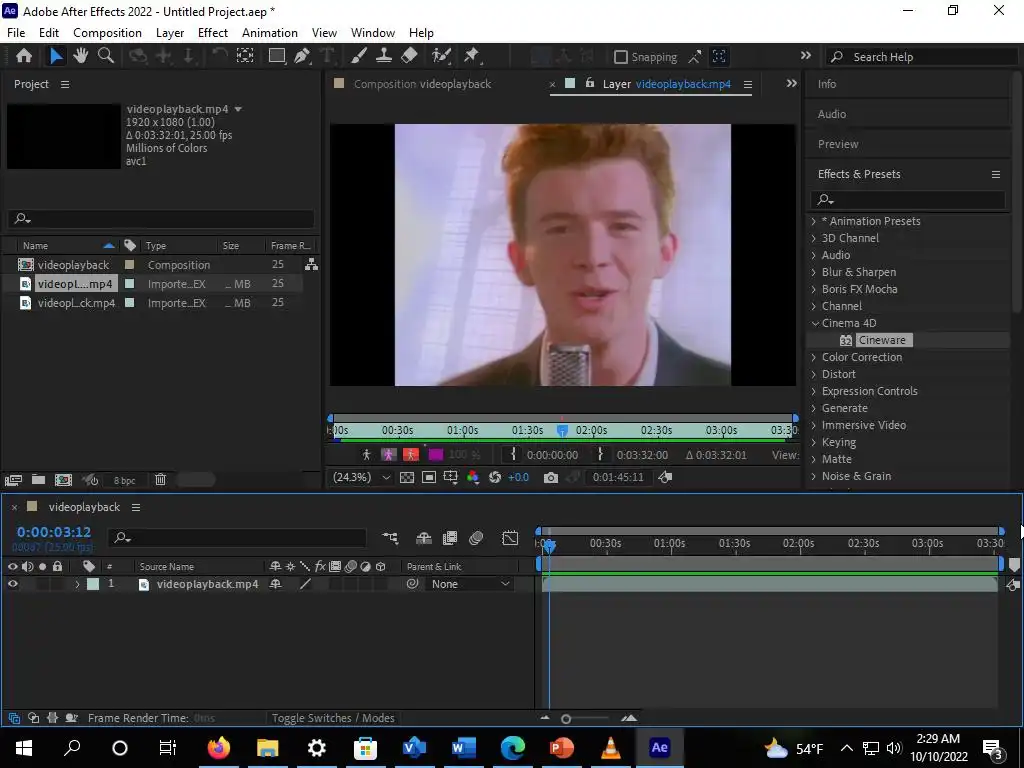Open the File menu
The height and width of the screenshot is (768, 1024).
(16, 33)
